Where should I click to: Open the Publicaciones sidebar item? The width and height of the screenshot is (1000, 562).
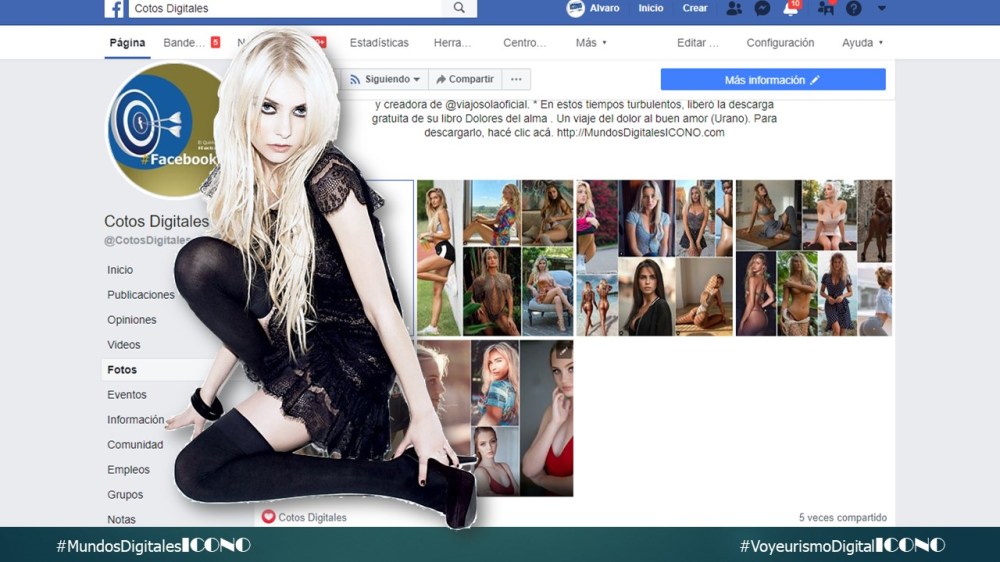click(140, 295)
